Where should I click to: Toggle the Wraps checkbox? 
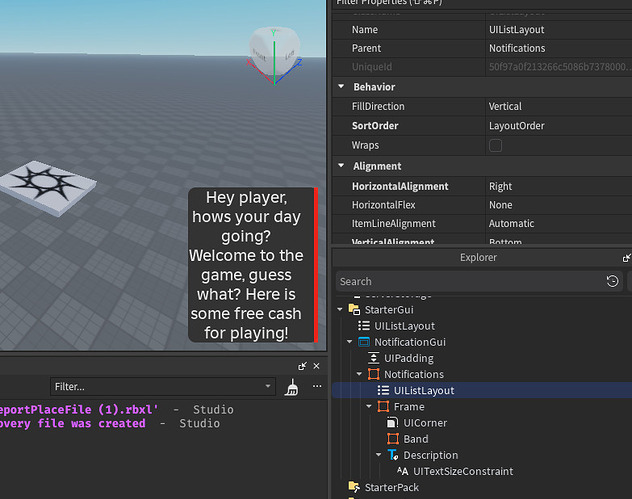(x=495, y=146)
